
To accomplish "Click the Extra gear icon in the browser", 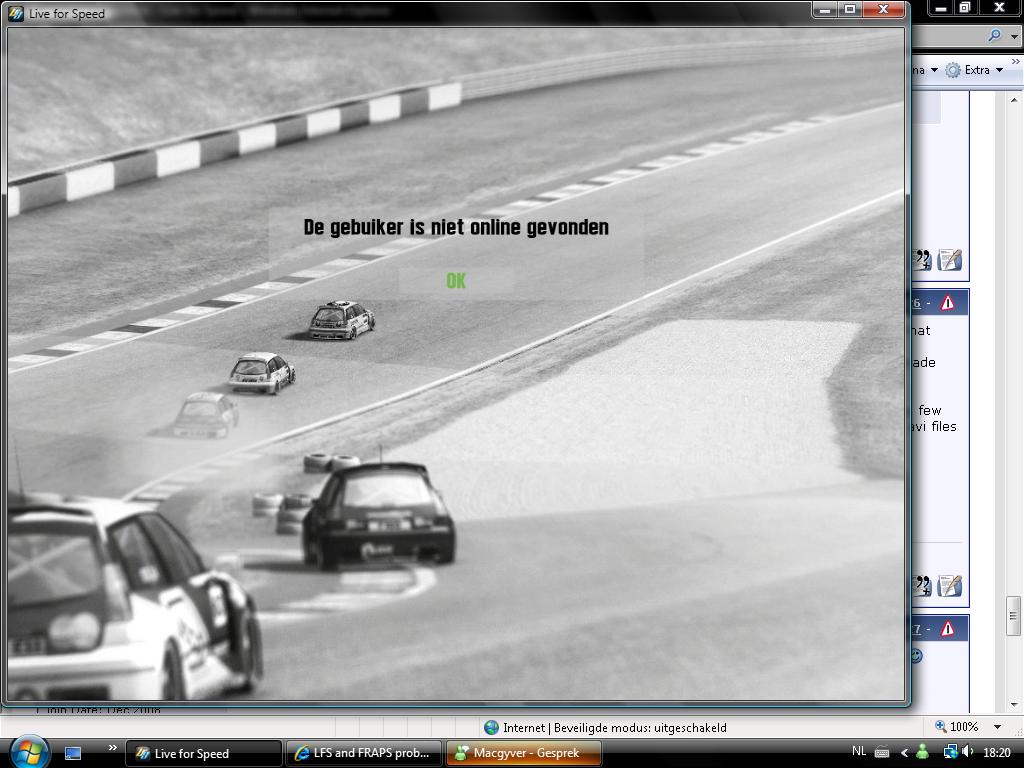I will click(953, 70).
